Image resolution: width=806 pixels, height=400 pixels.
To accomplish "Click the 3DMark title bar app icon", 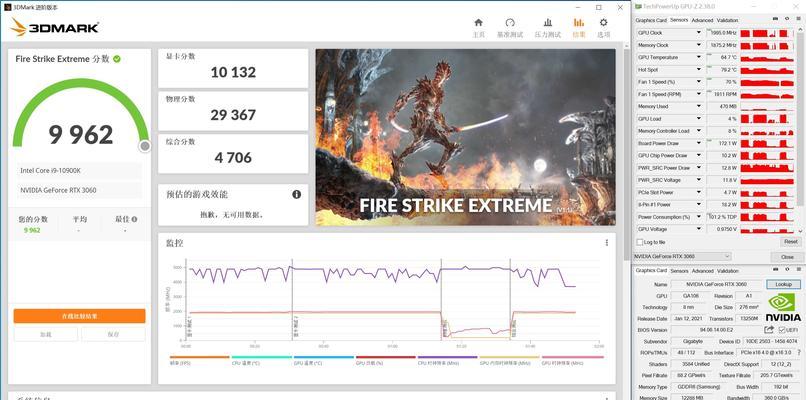I will (7, 7).
